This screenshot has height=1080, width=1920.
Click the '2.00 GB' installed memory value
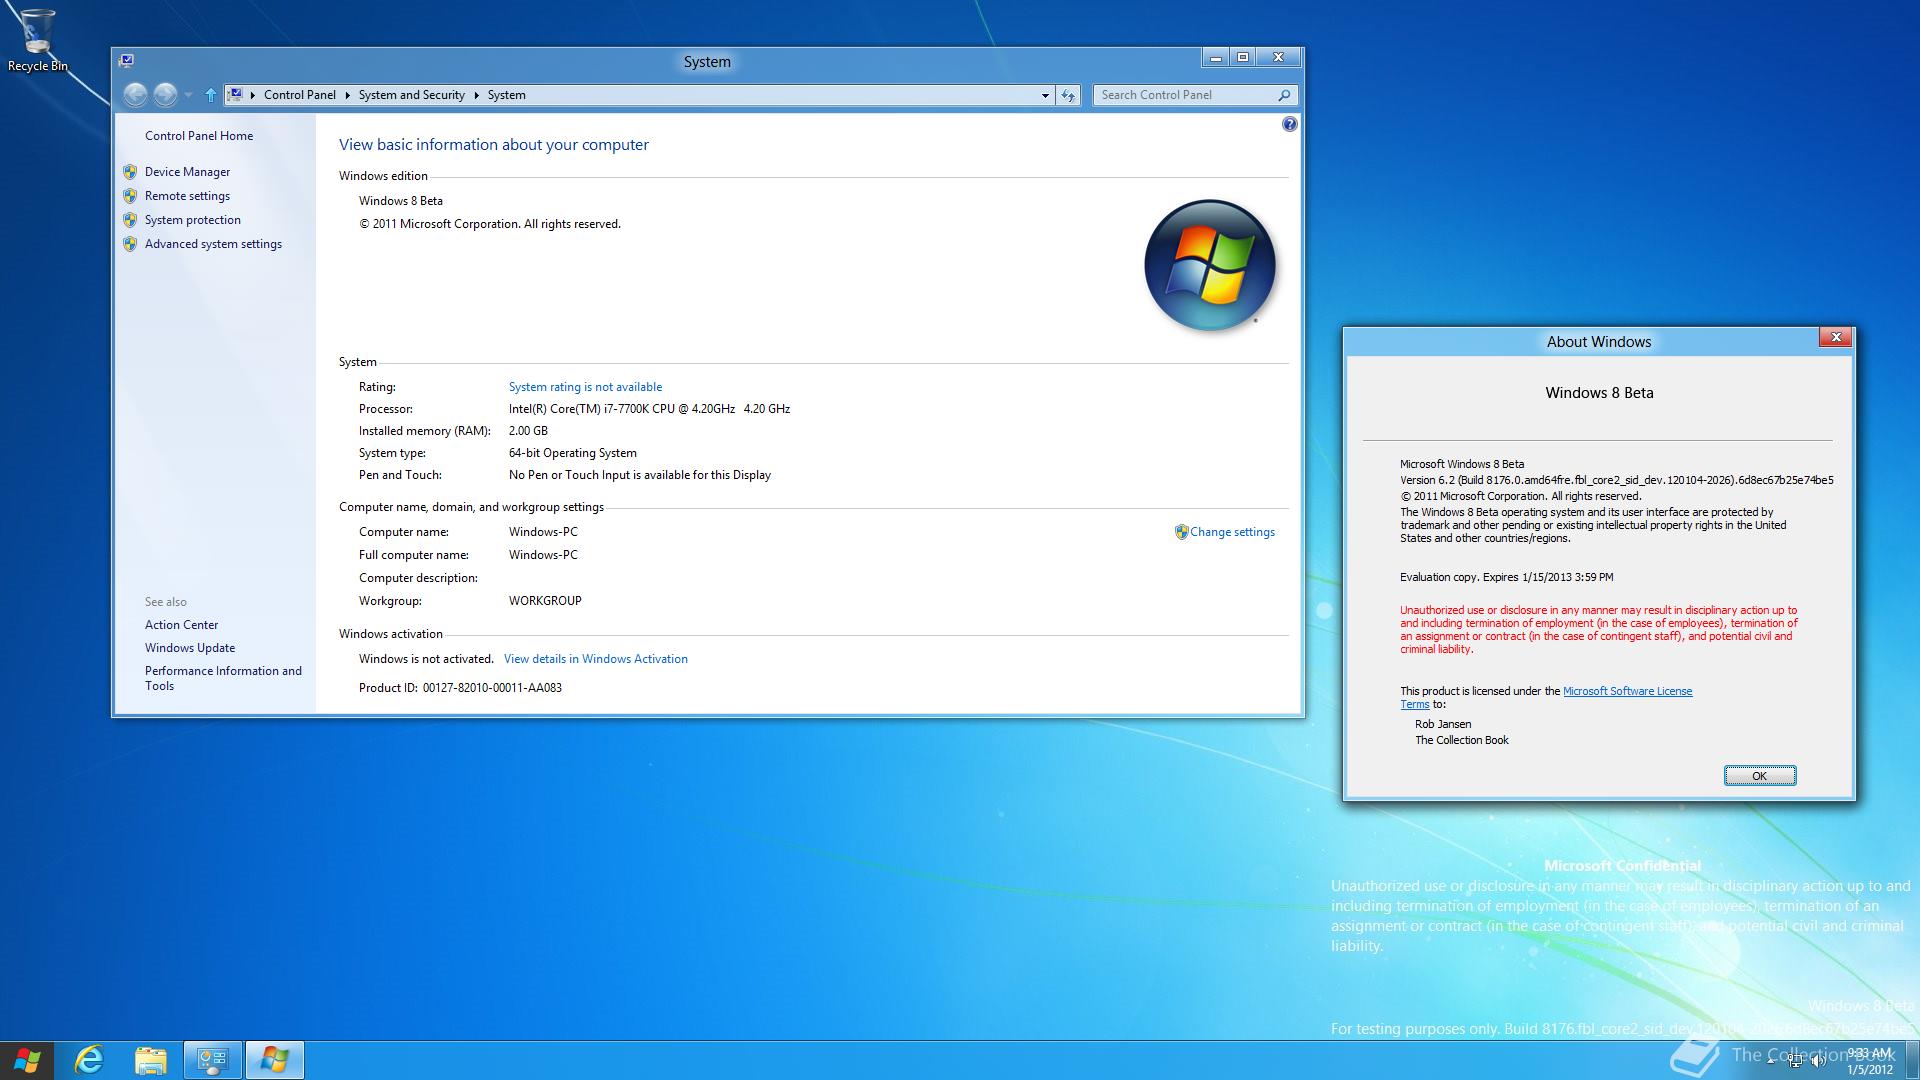(x=528, y=431)
